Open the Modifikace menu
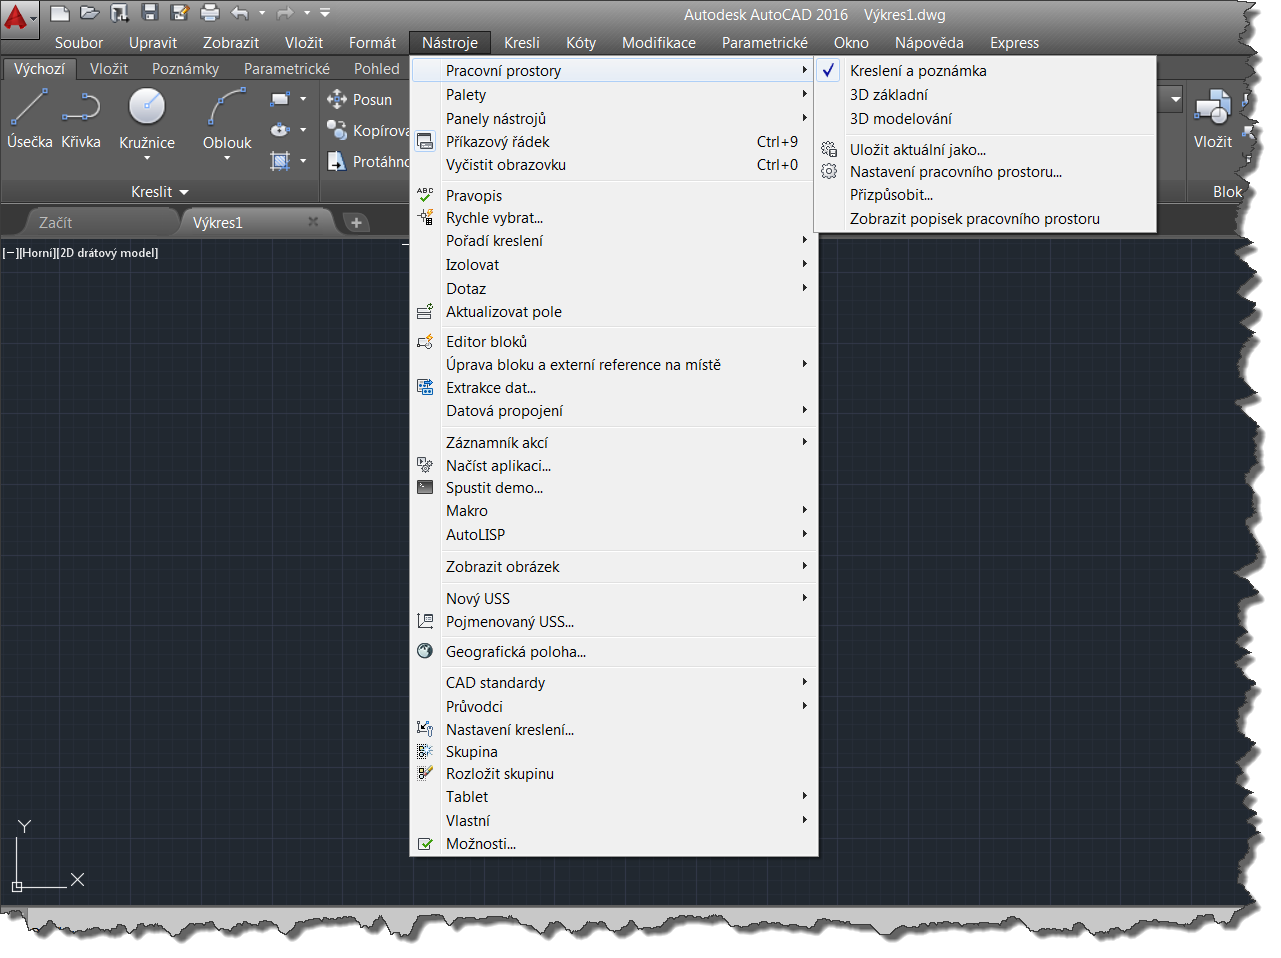The height and width of the screenshot is (958, 1281). coord(658,43)
